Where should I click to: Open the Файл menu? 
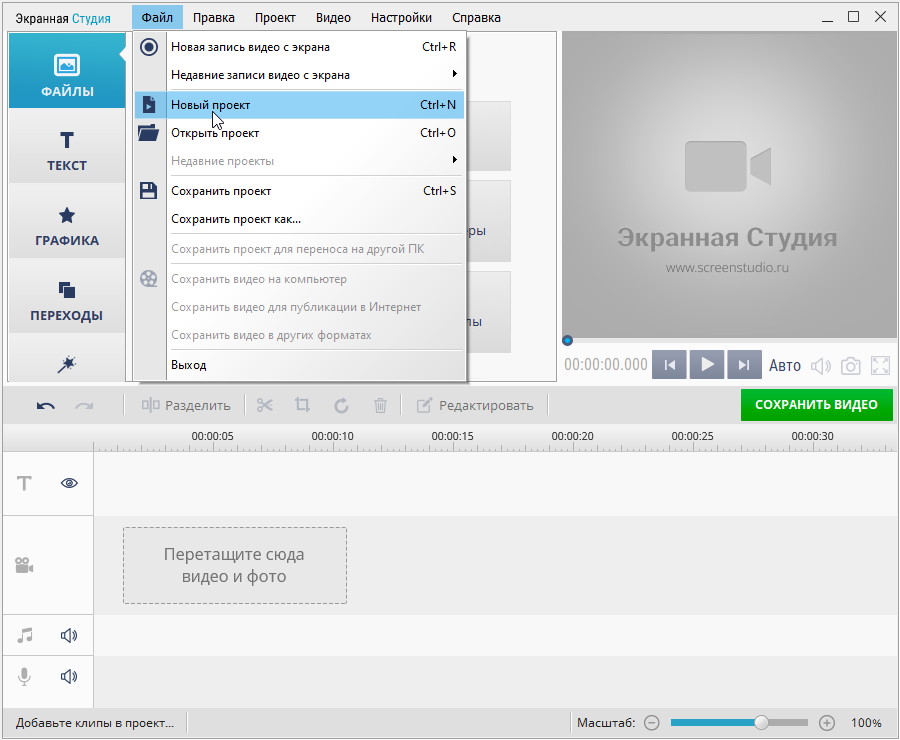pyautogui.click(x=157, y=18)
